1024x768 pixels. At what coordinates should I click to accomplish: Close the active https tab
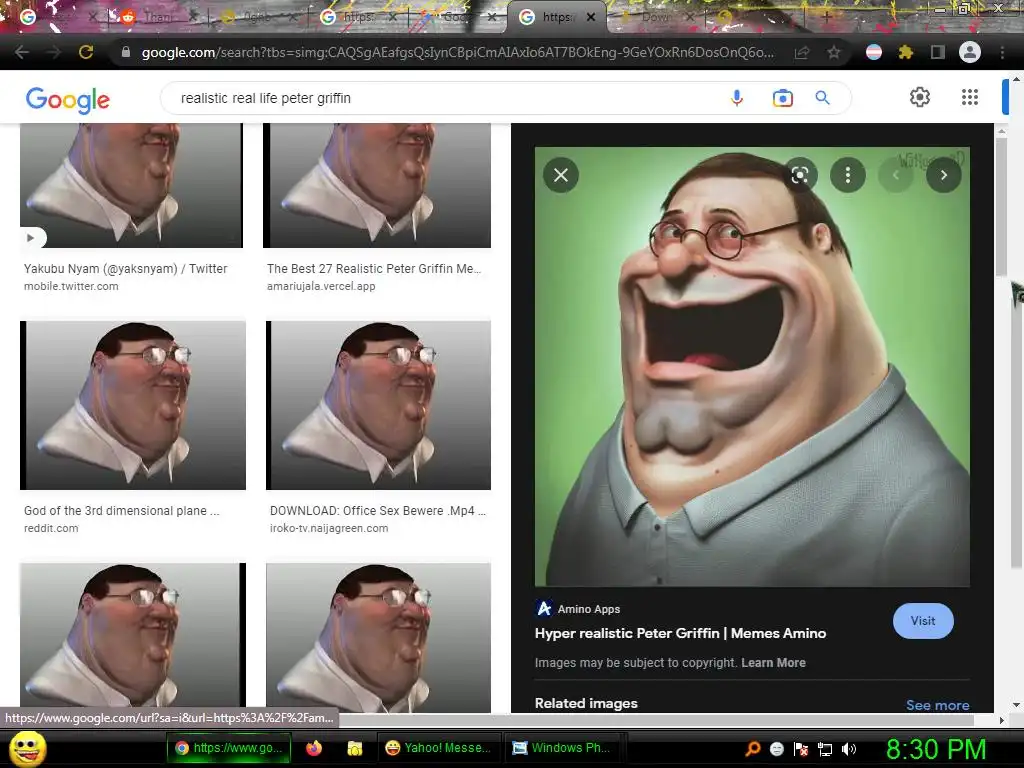(x=591, y=18)
